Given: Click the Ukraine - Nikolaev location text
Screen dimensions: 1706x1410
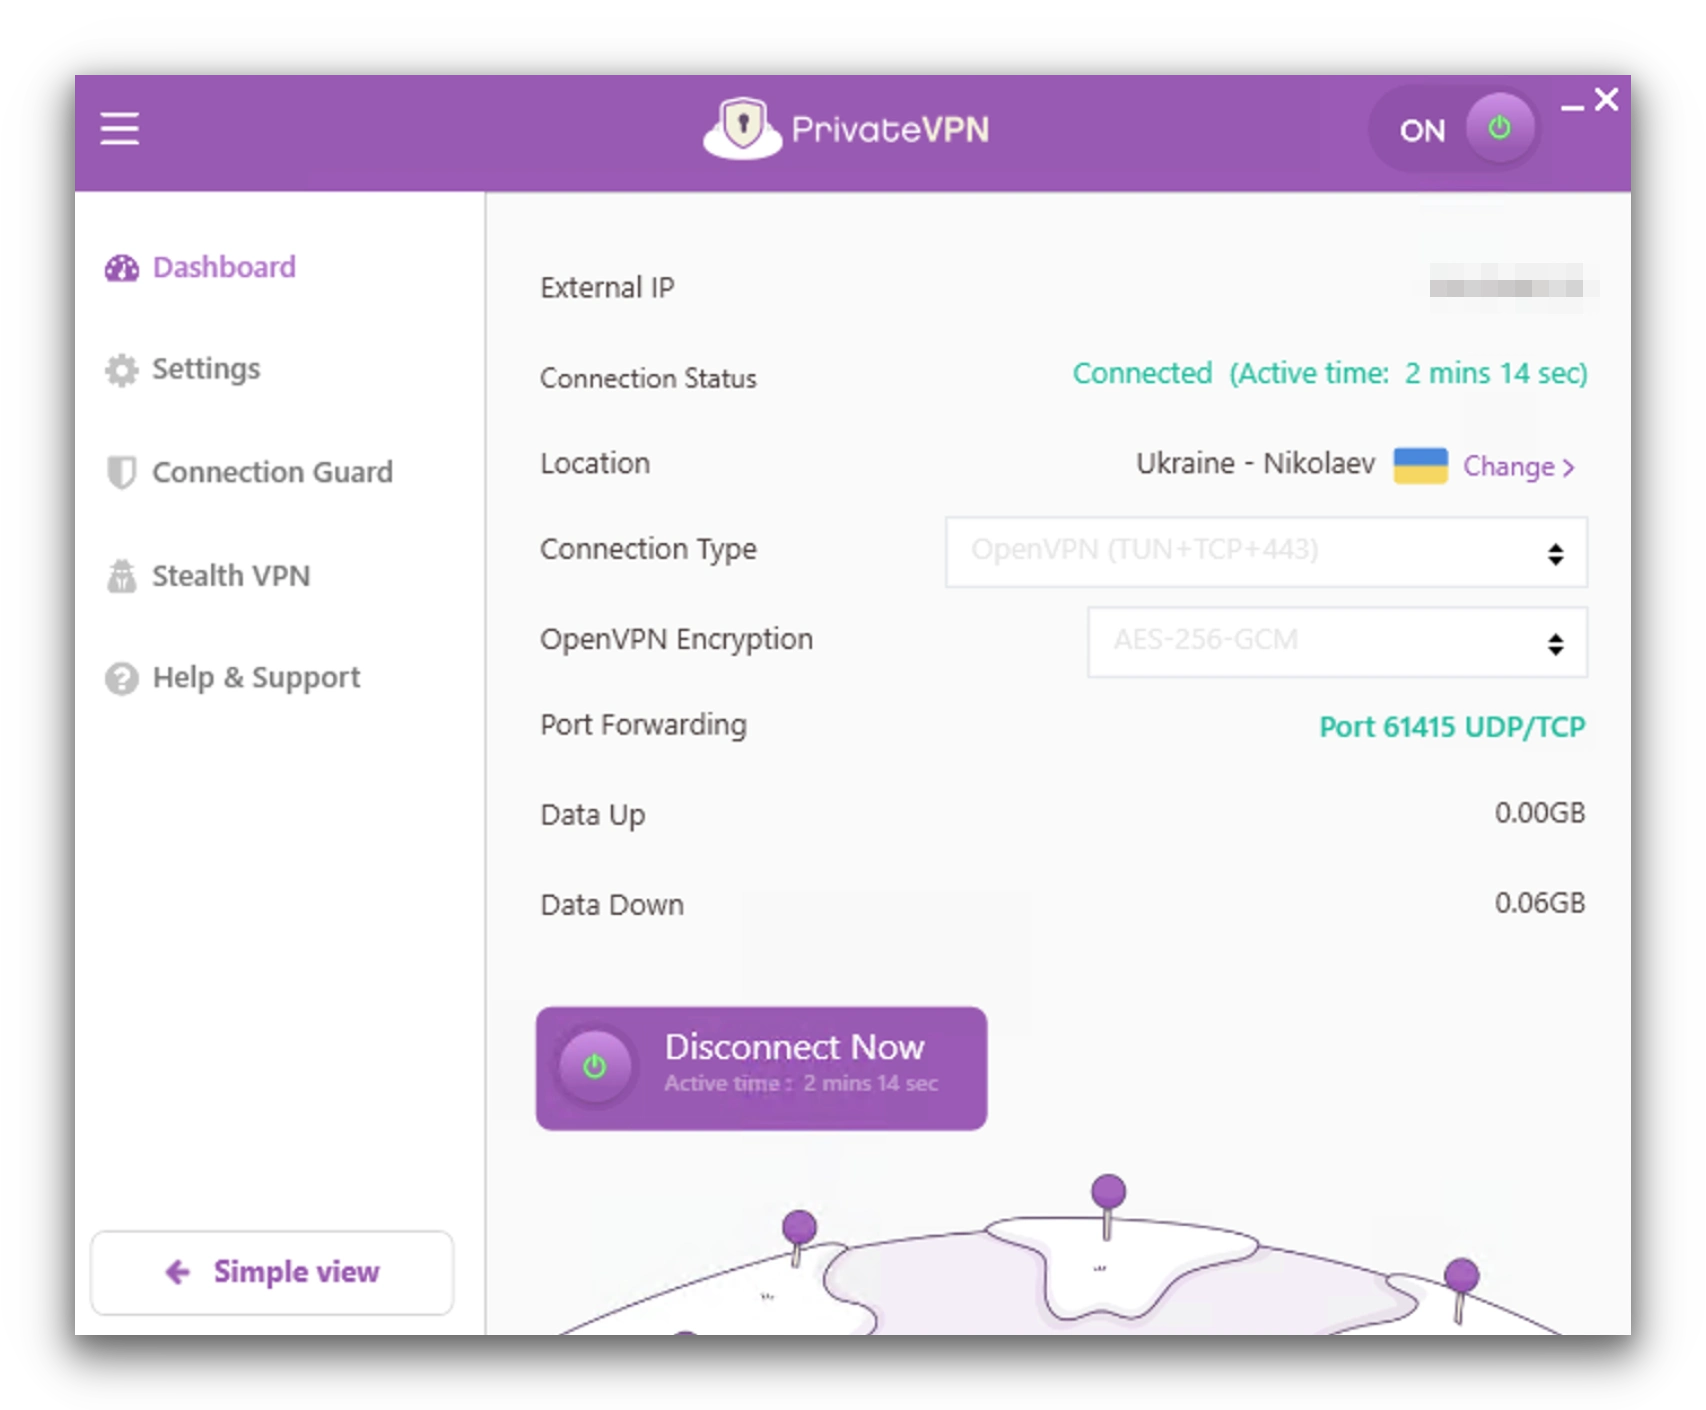Looking at the screenshot, I should coord(1255,464).
